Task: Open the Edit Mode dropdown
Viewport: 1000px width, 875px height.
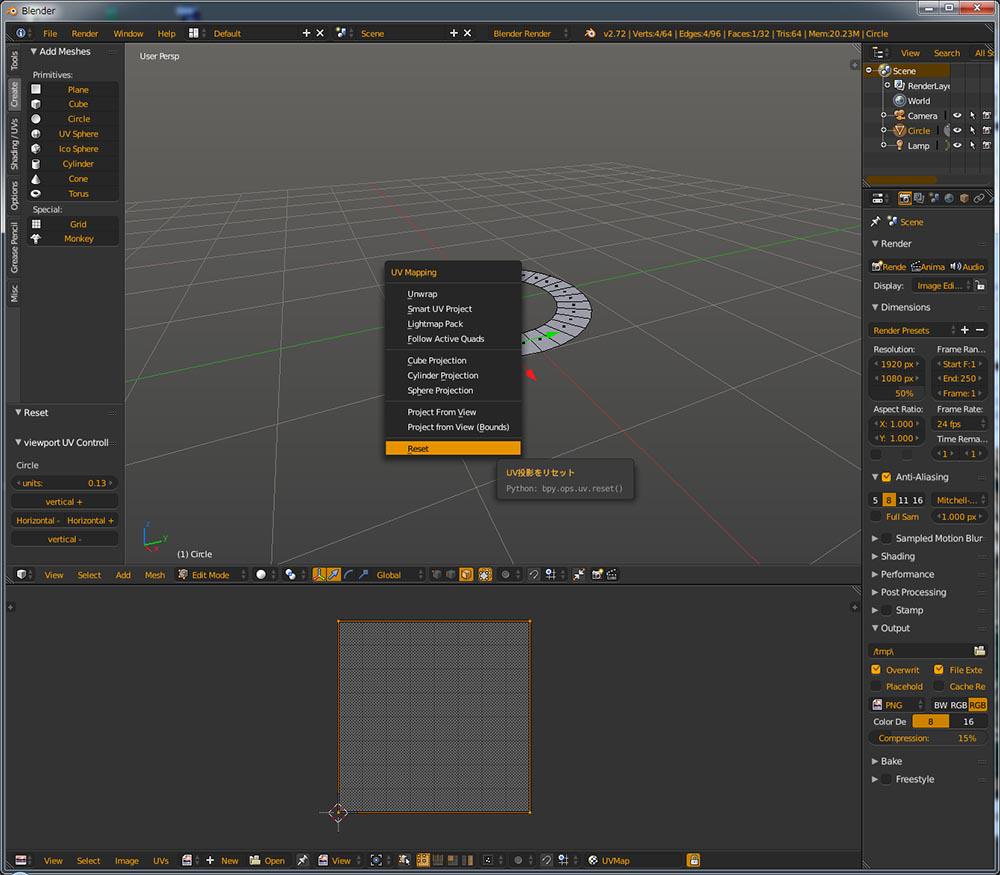Action: [212, 575]
